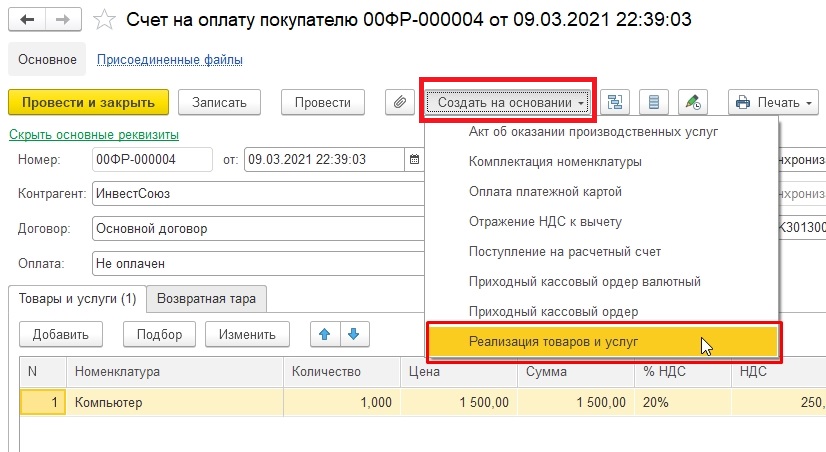This screenshot has height=452, width=826.
Task: Click the date field 09.03.2021 22:39:03
Action: 324,160
